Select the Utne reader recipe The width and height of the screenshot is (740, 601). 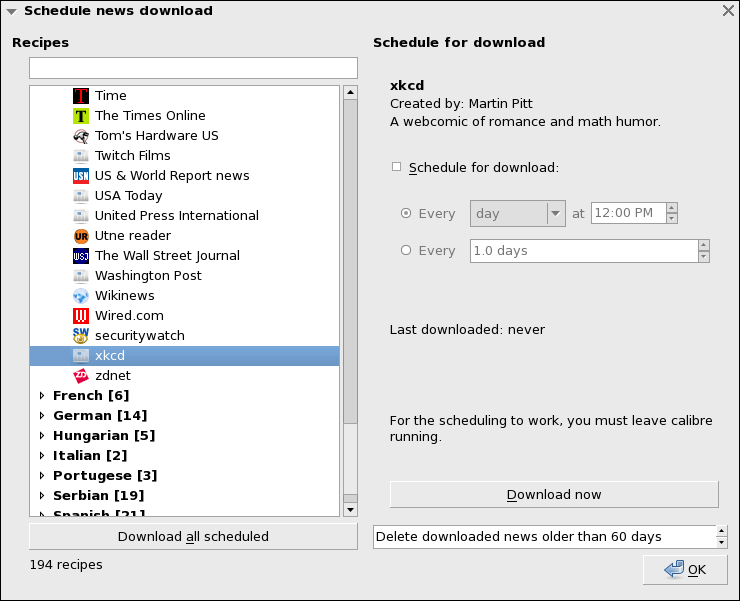(133, 236)
